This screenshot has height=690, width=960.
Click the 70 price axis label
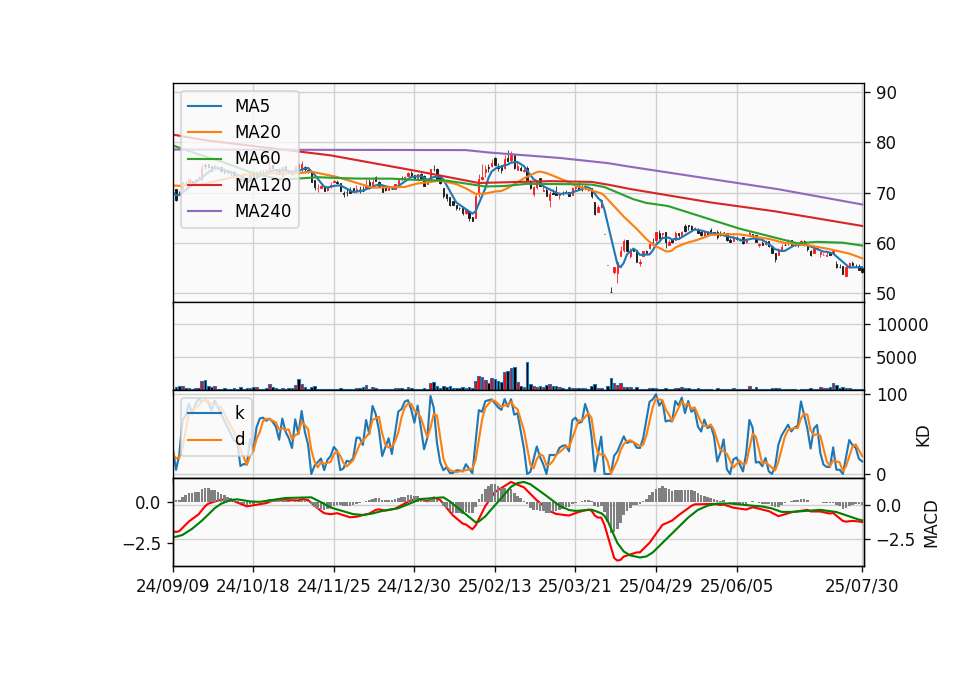click(x=886, y=194)
